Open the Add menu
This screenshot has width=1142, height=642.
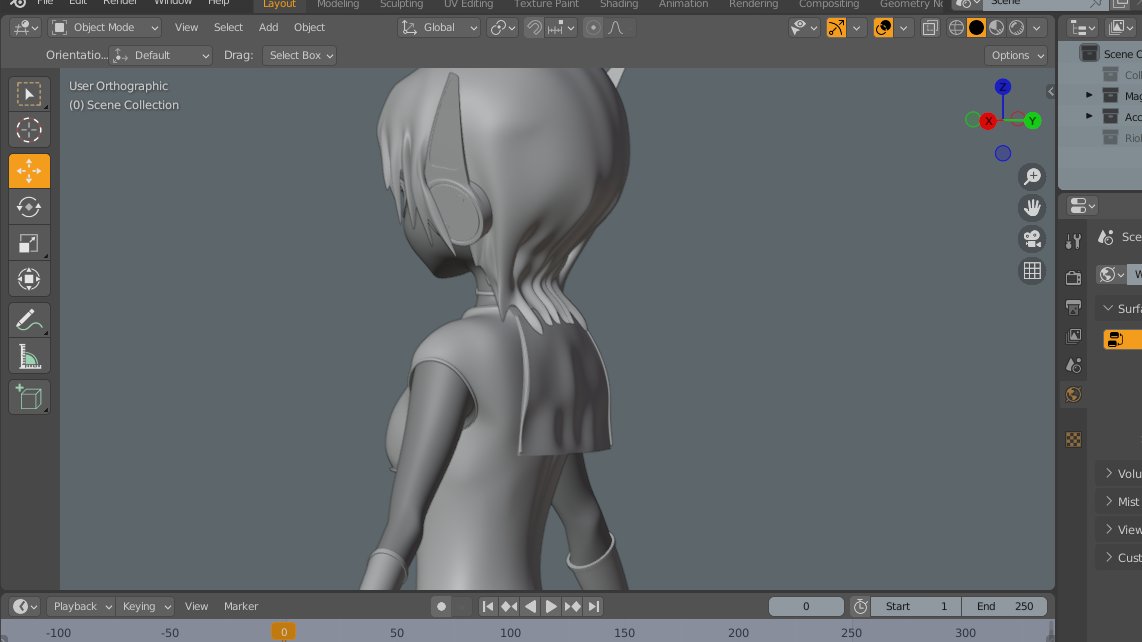269,28
